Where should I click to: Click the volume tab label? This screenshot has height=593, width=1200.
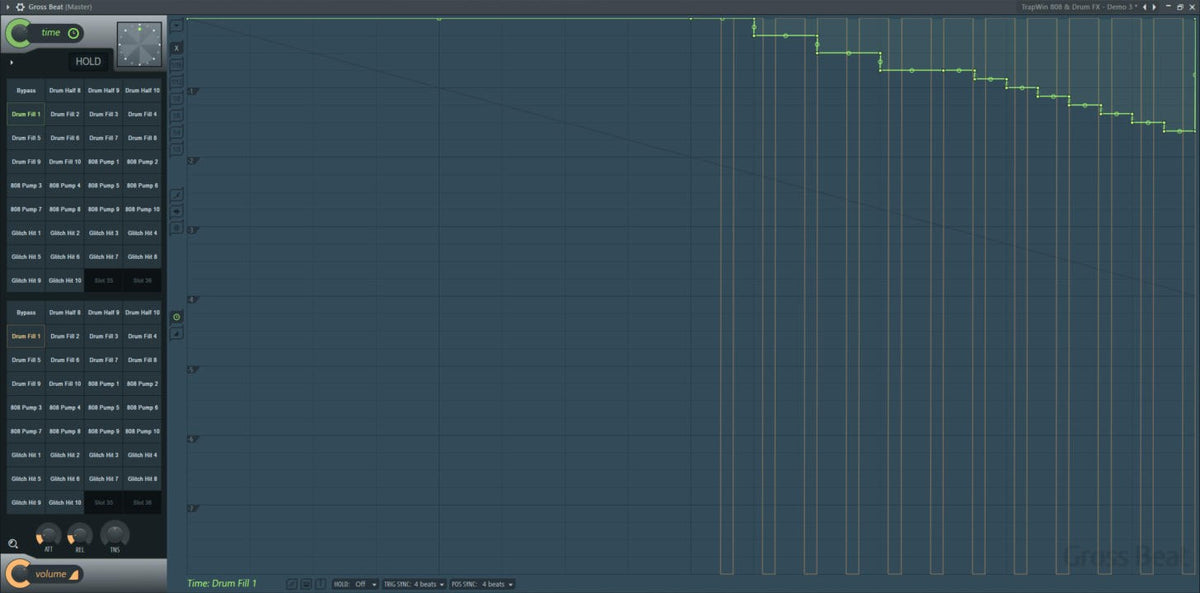point(51,574)
